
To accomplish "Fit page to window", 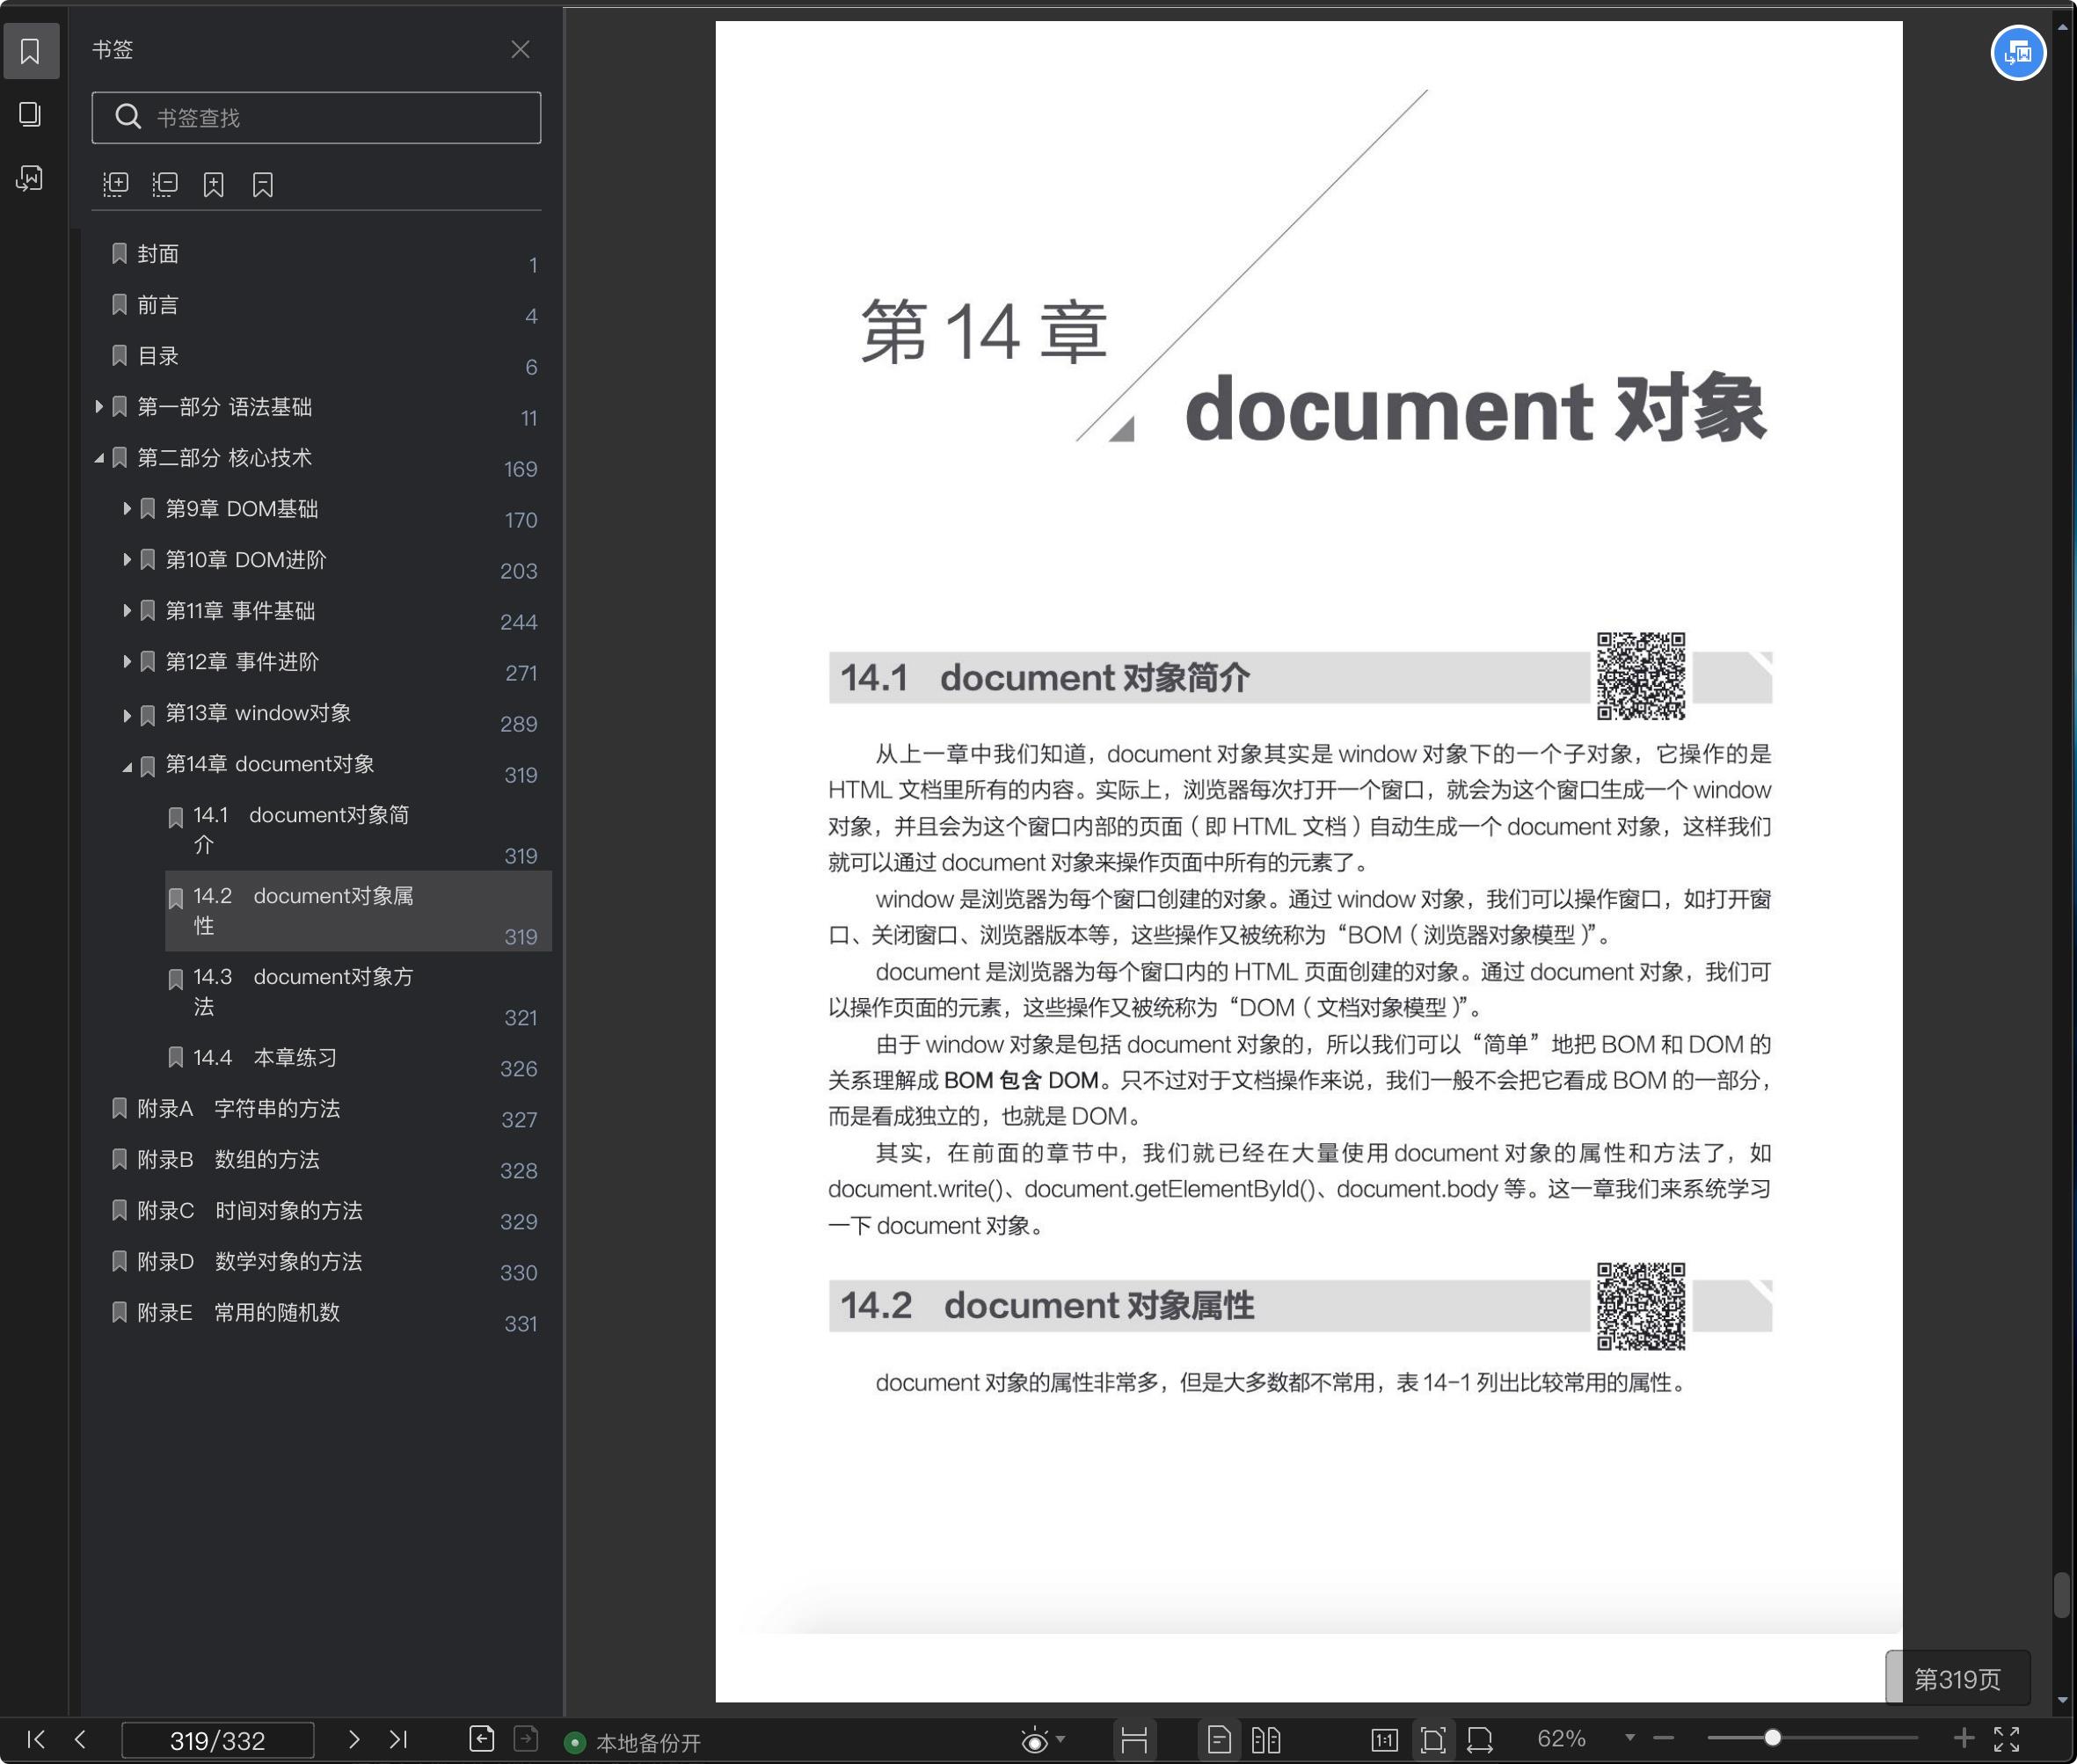I will click(1433, 1741).
